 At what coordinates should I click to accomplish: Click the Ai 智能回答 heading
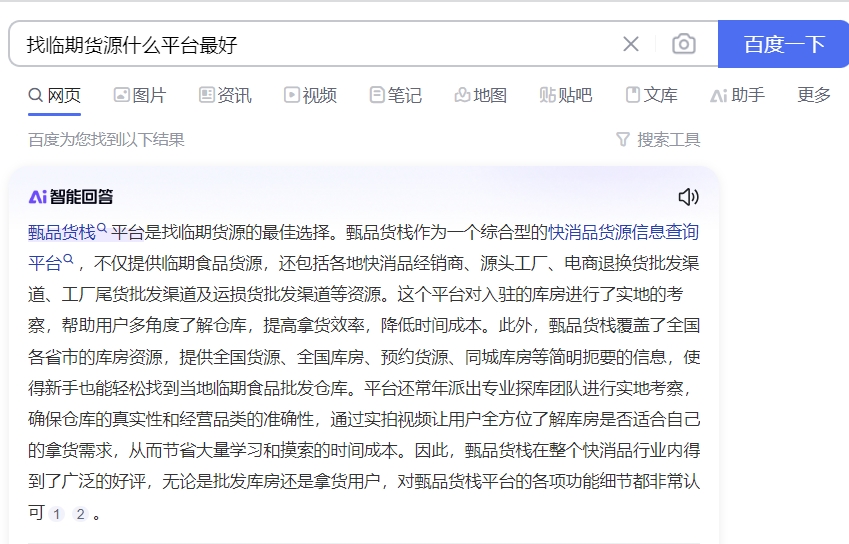coord(71,196)
